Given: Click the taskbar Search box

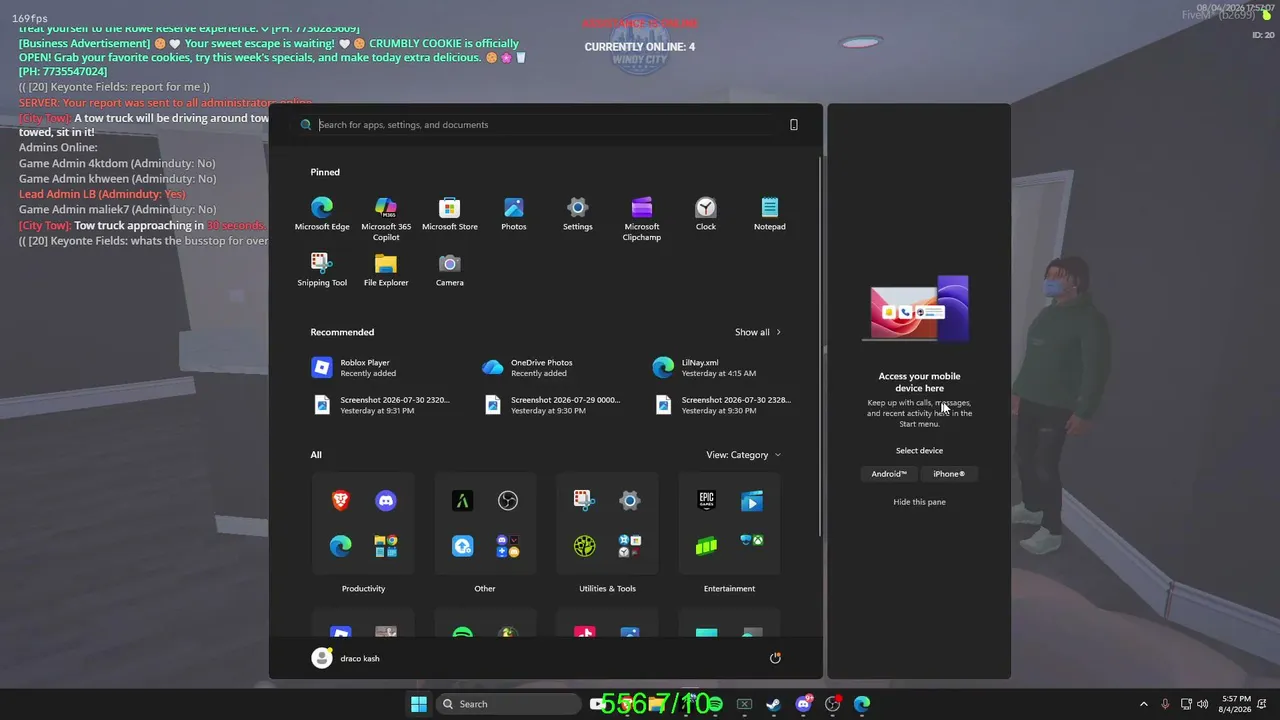Looking at the screenshot, I should coord(510,704).
